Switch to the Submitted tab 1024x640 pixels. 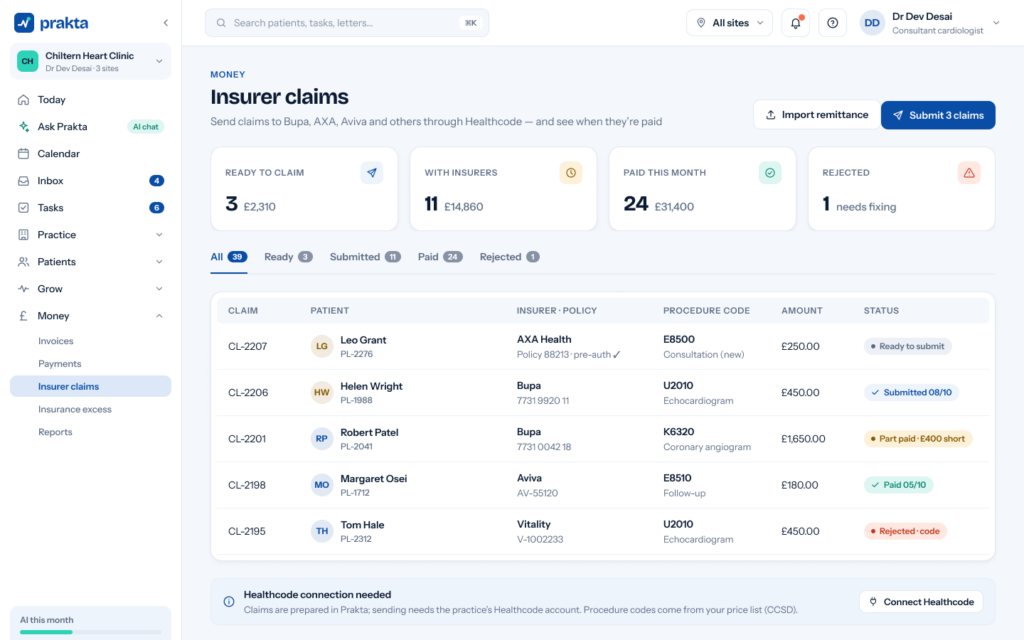pos(365,257)
